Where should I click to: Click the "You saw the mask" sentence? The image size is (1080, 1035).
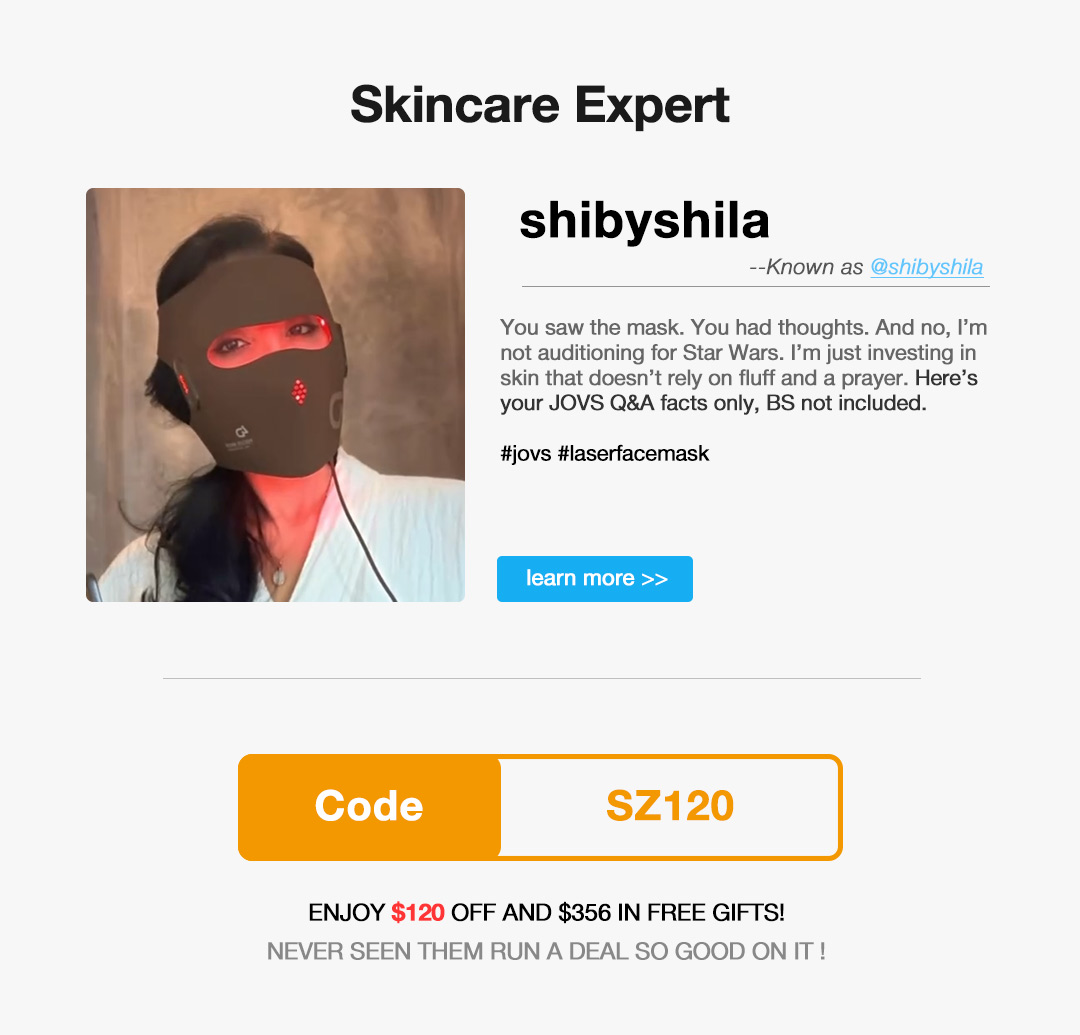click(x=593, y=327)
